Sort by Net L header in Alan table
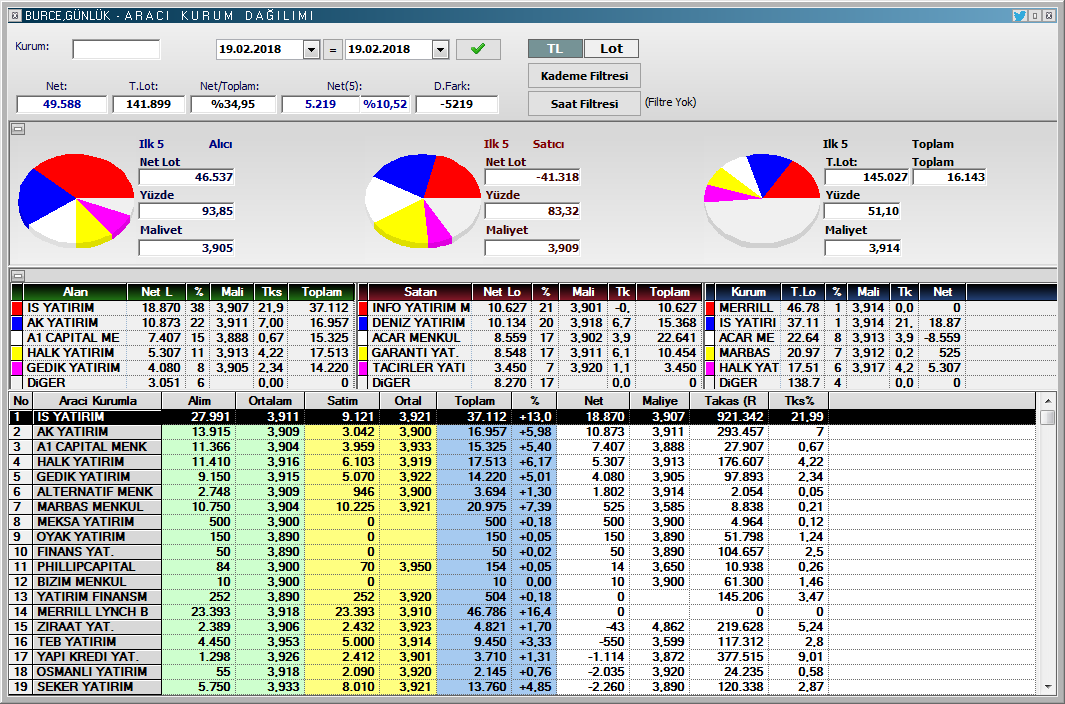1065x704 pixels. (x=156, y=292)
